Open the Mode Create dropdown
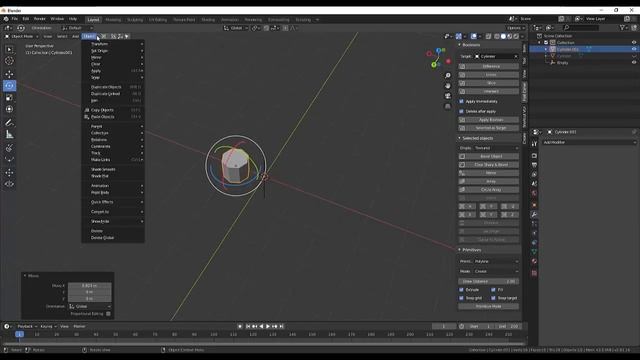Viewport: 640px width, 360px height. click(496, 271)
